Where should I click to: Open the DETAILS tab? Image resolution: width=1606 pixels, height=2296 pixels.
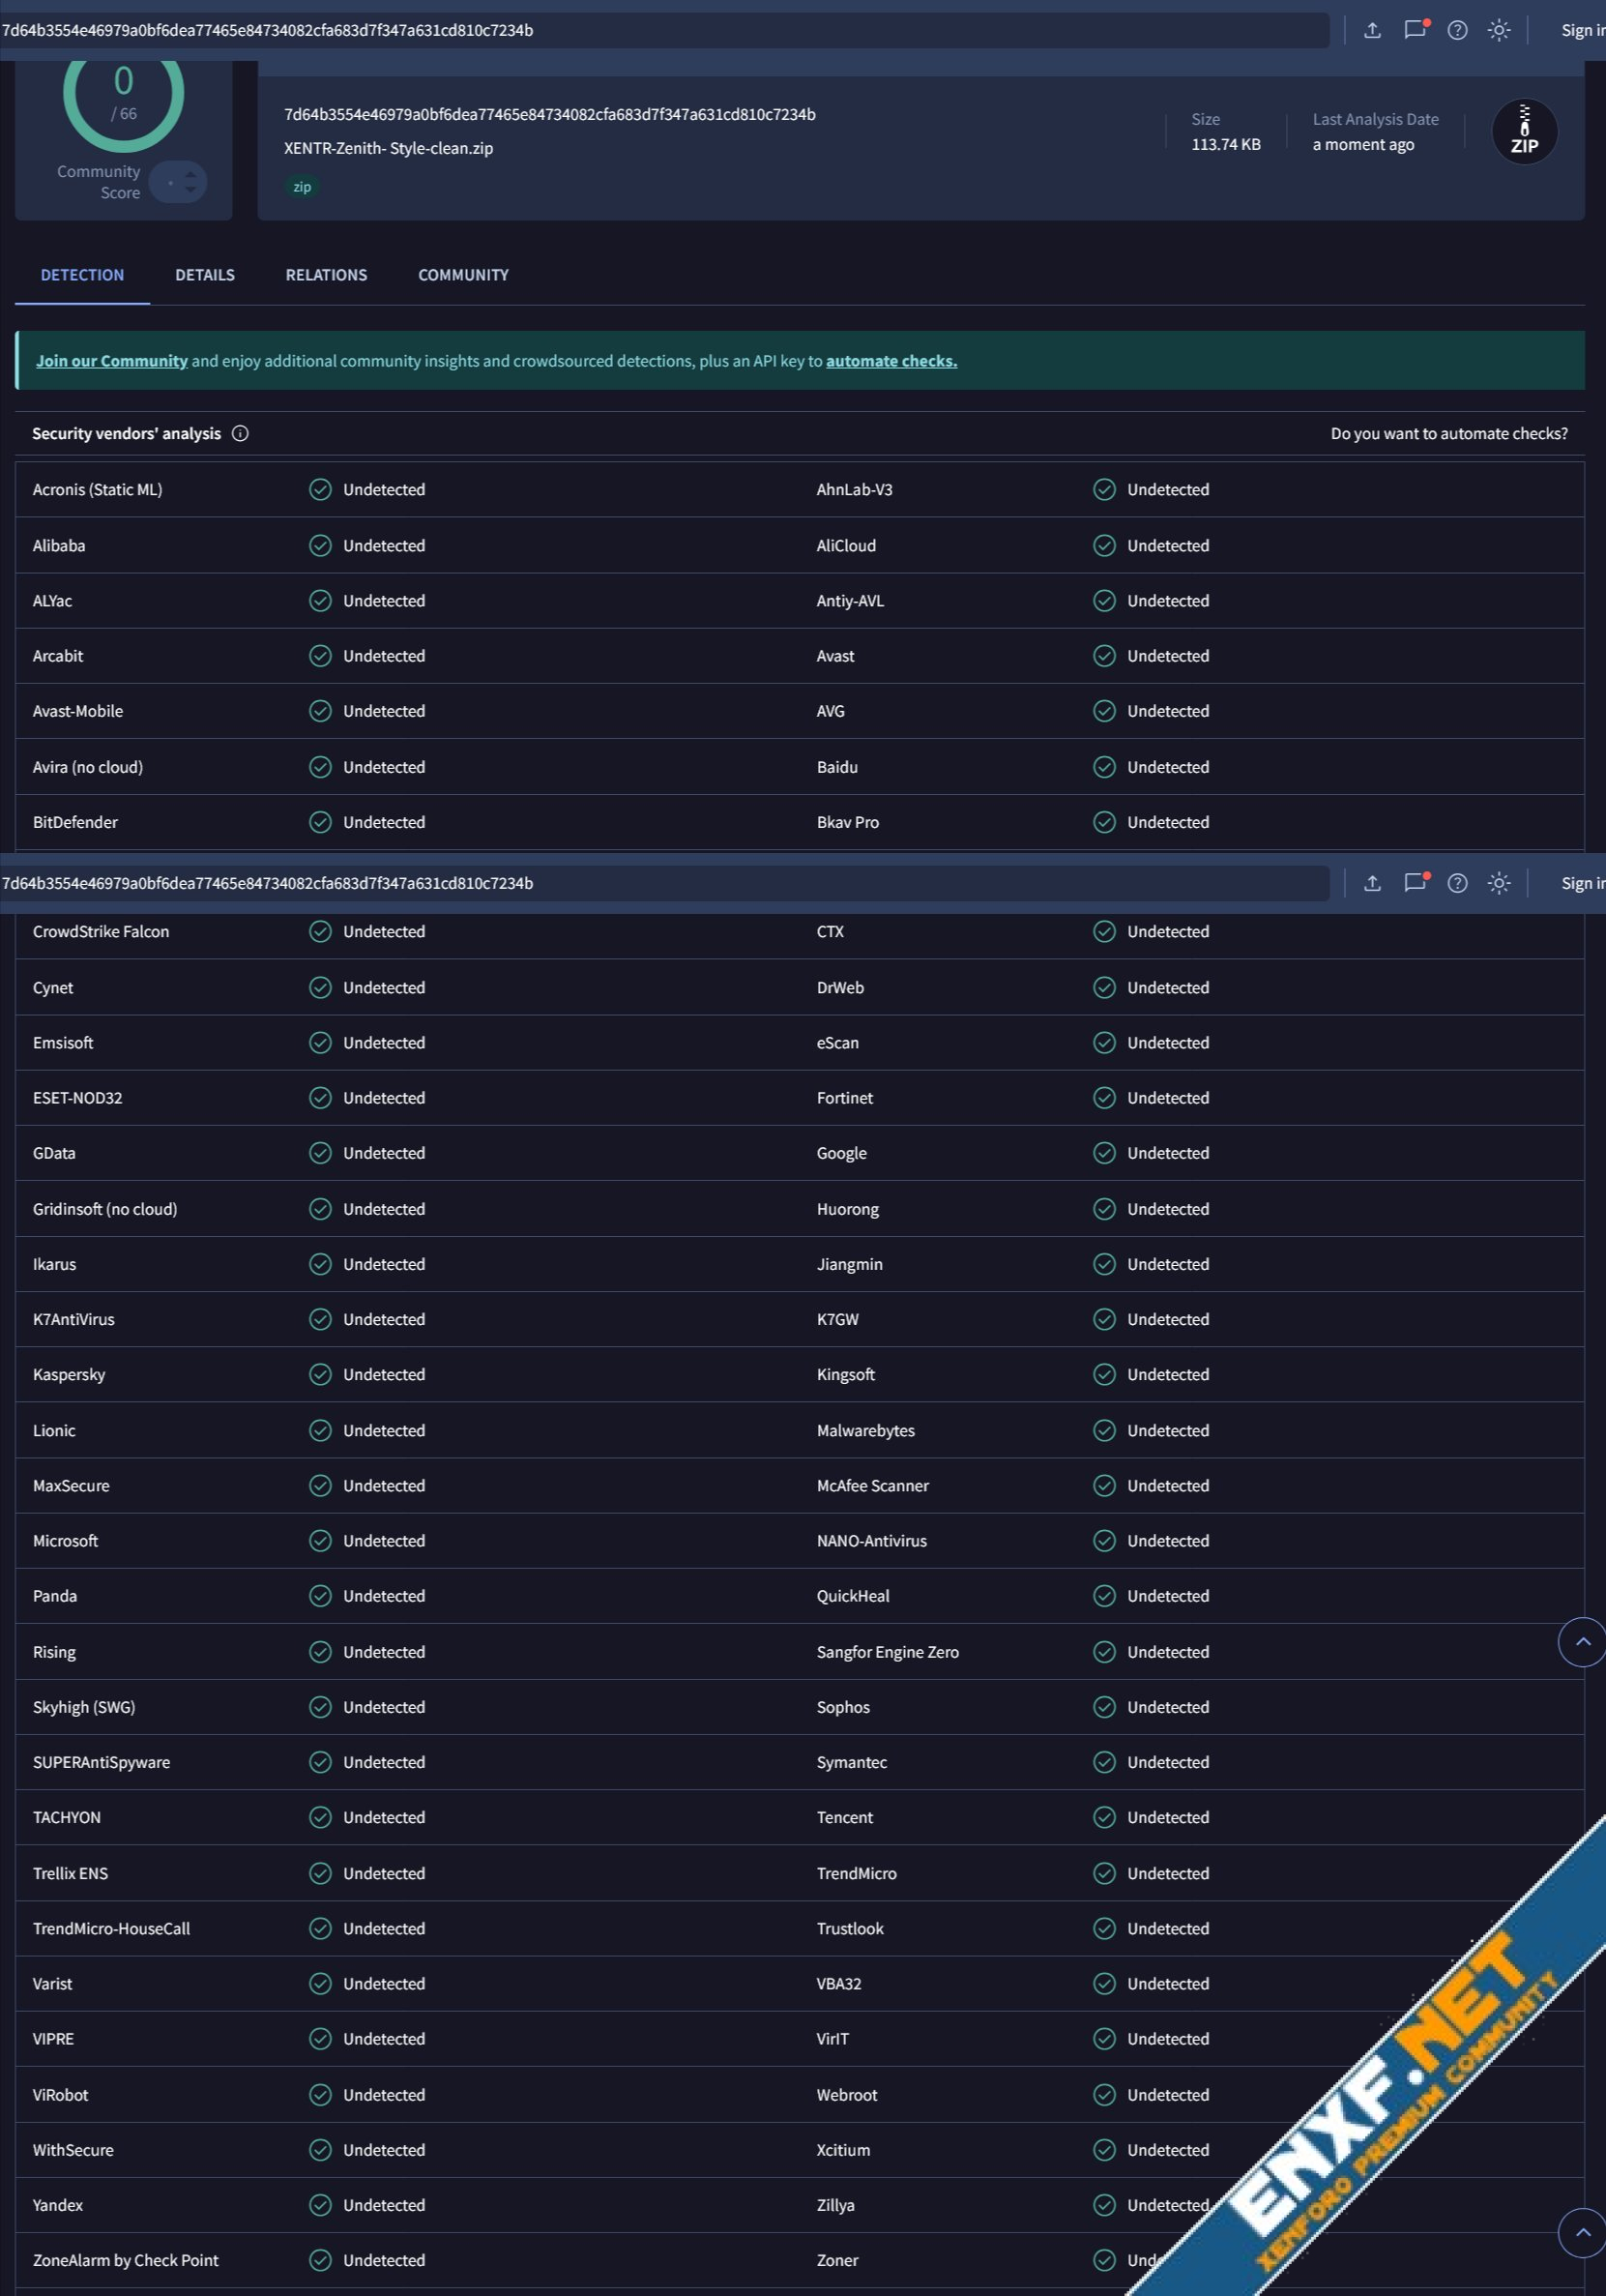pos(205,275)
